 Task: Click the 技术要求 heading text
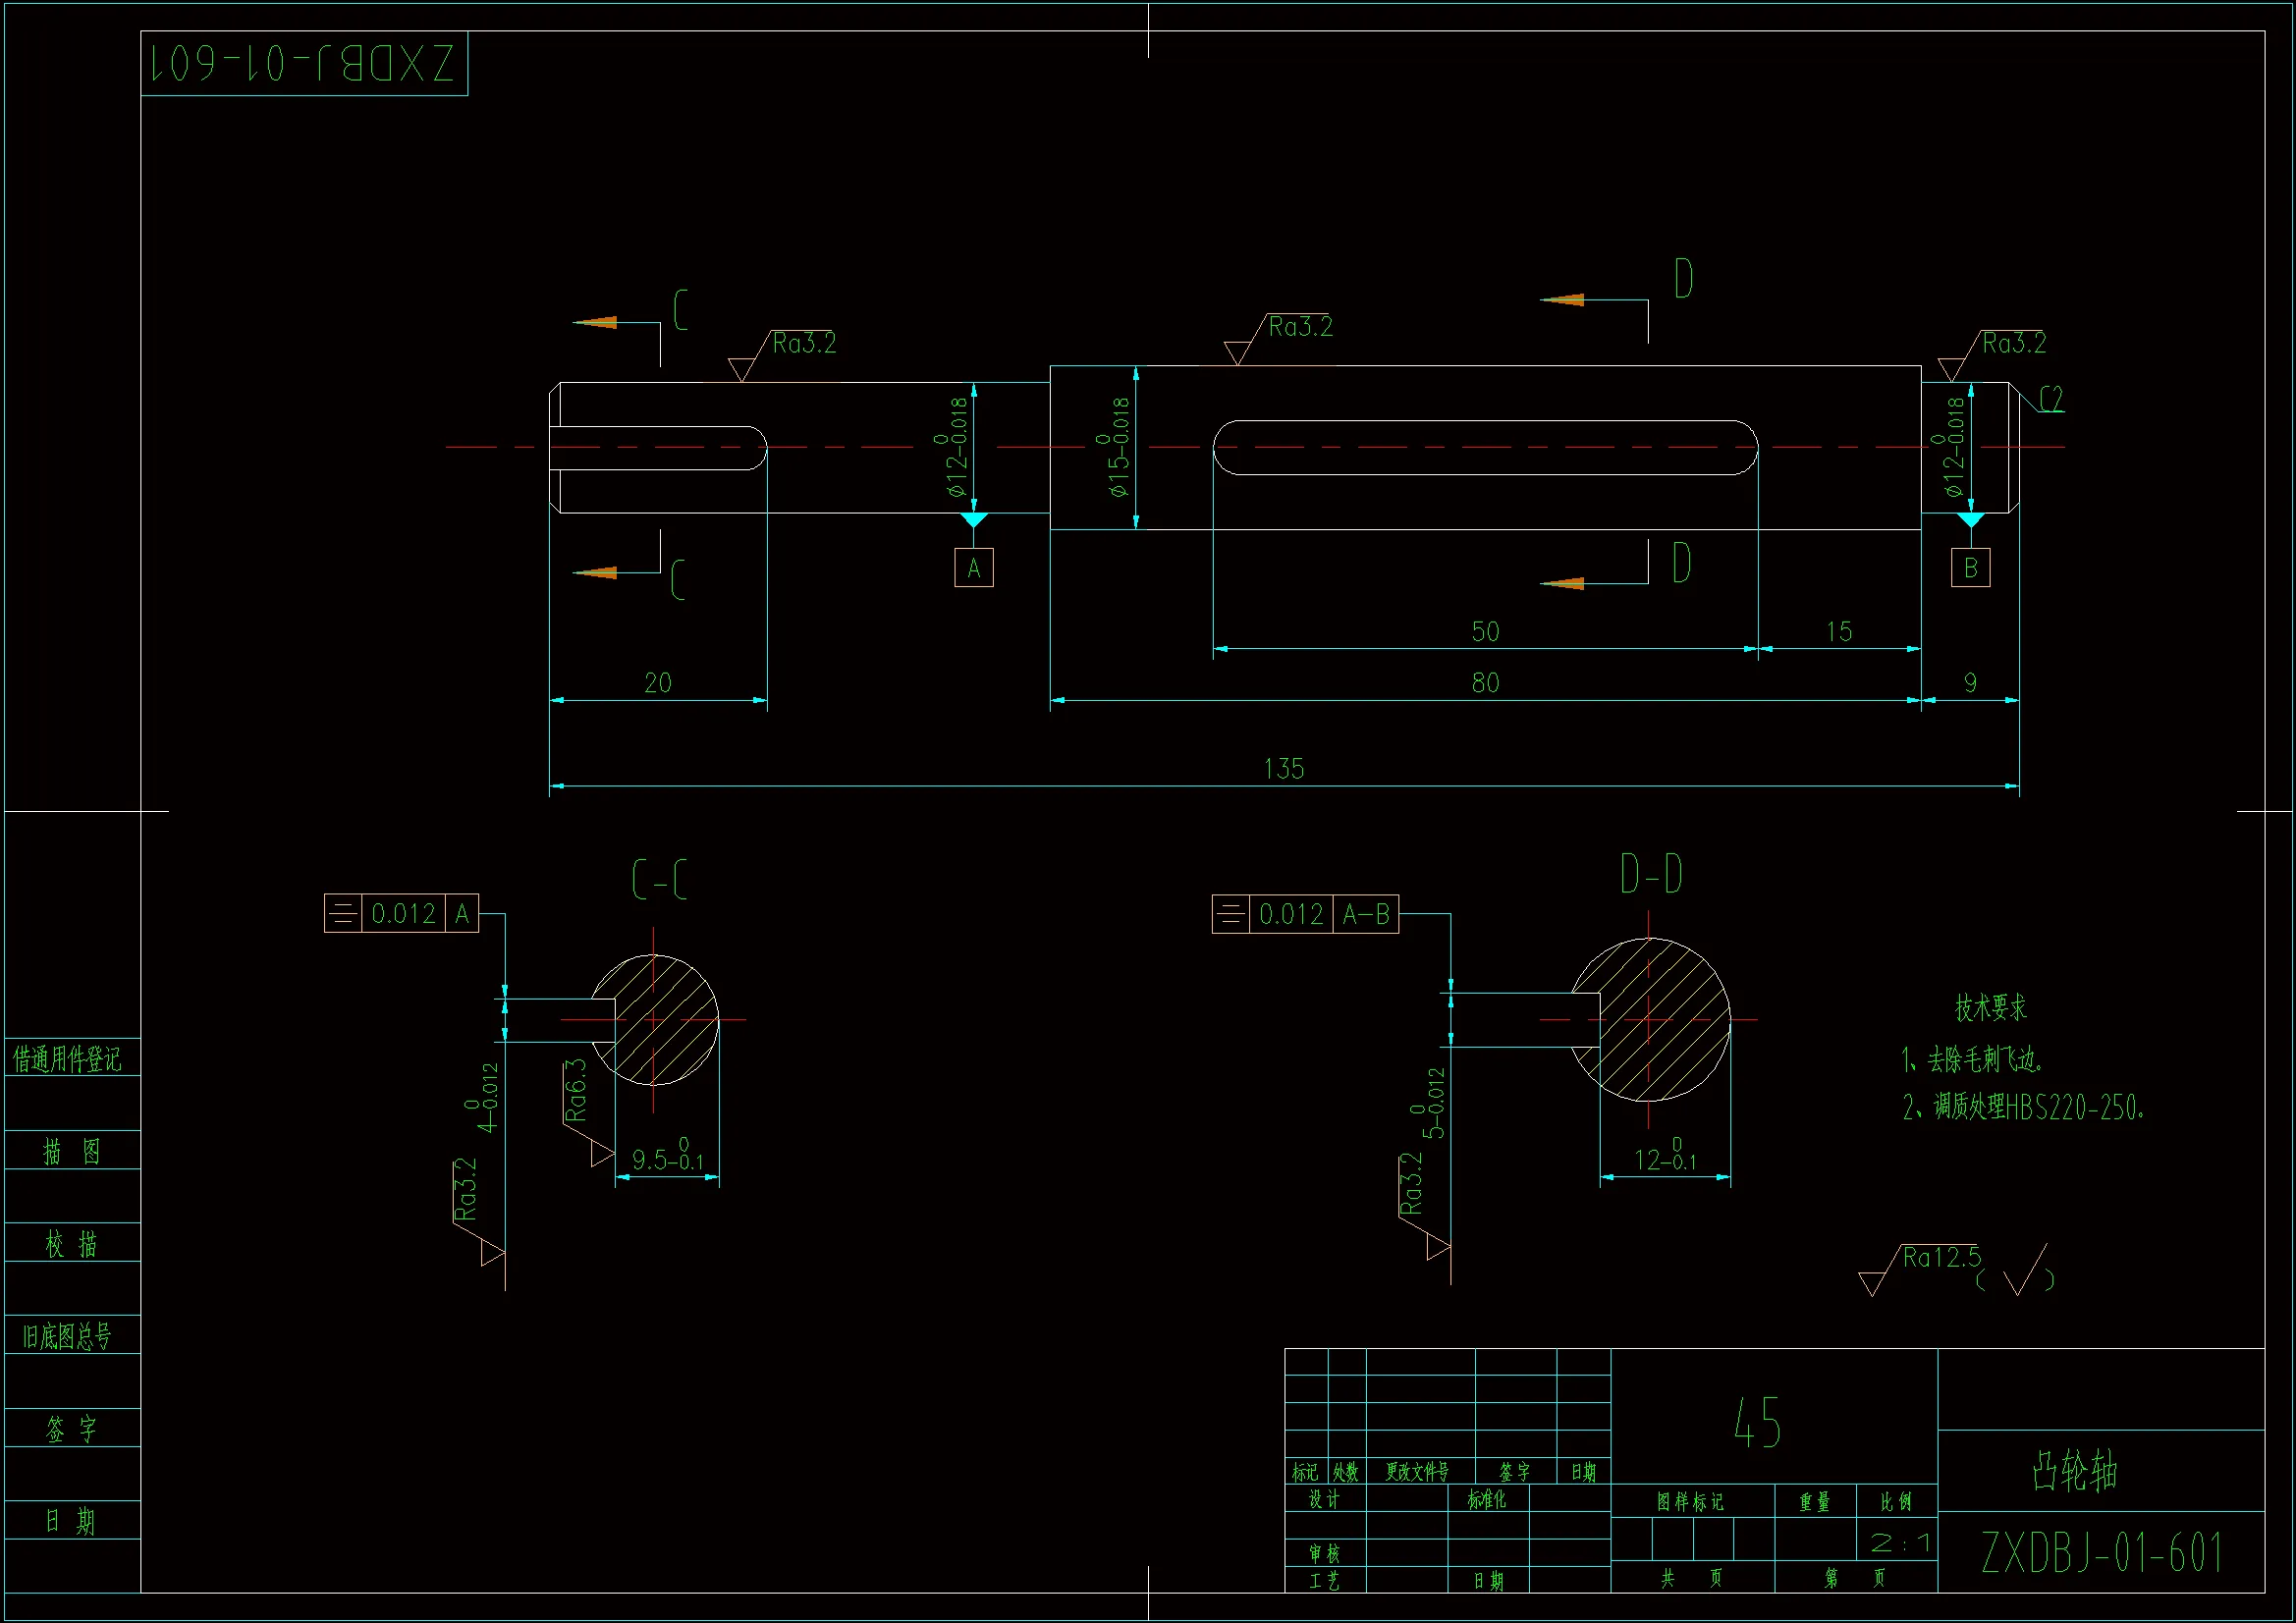point(1990,1008)
